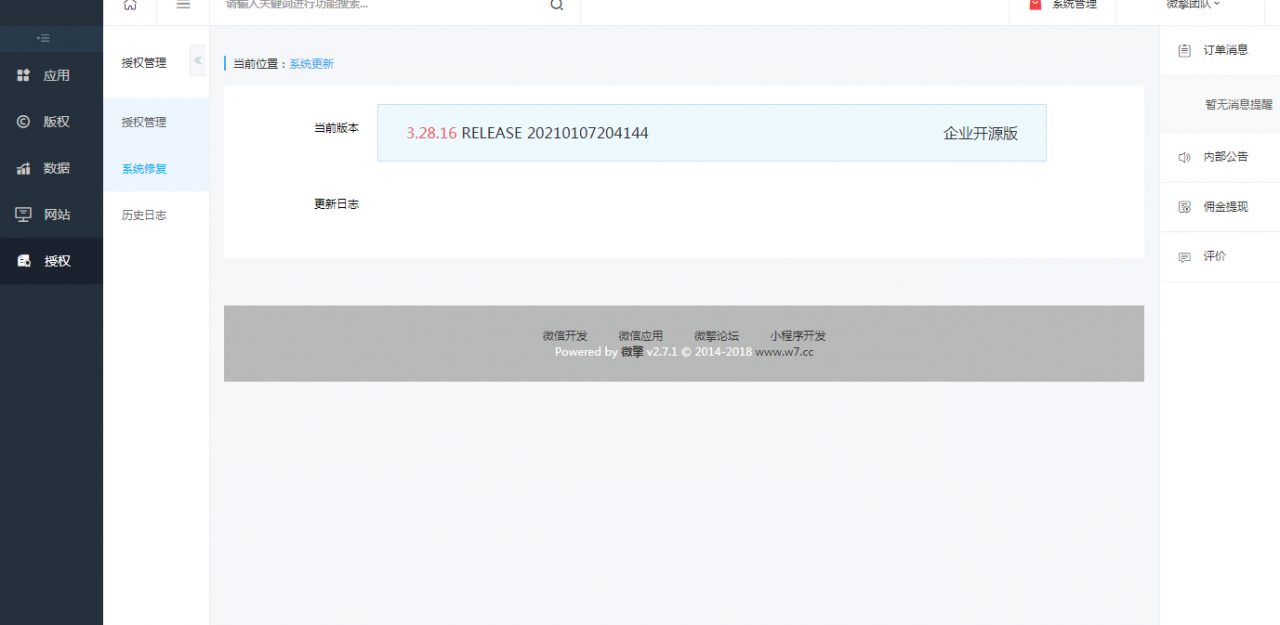Collapse submenu with double-chevron button
This screenshot has height=625, width=1280.
198,61
